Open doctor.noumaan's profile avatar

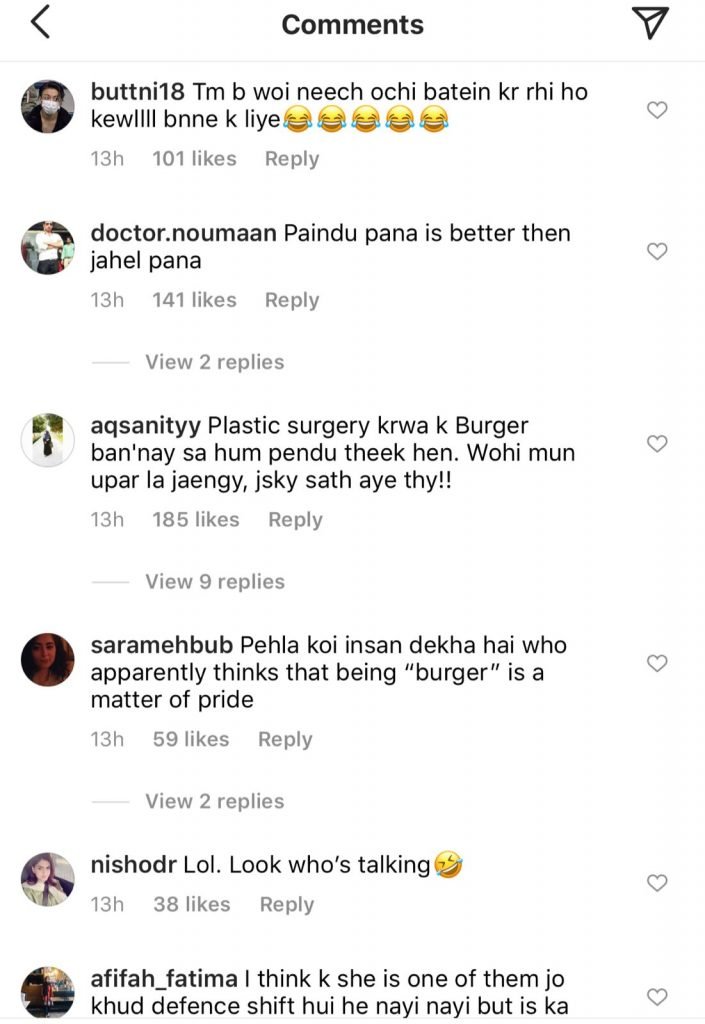click(48, 247)
